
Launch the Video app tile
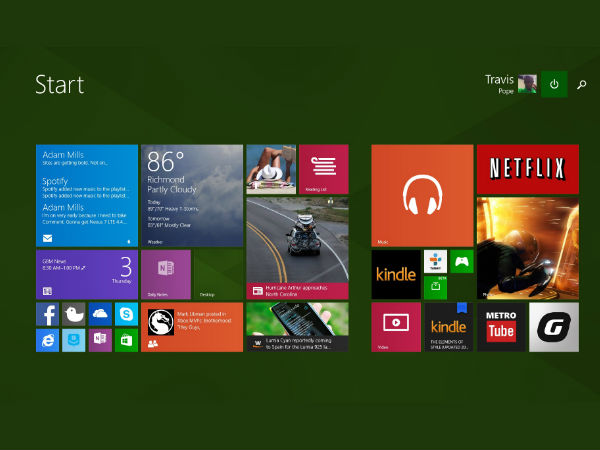pyautogui.click(x=395, y=327)
